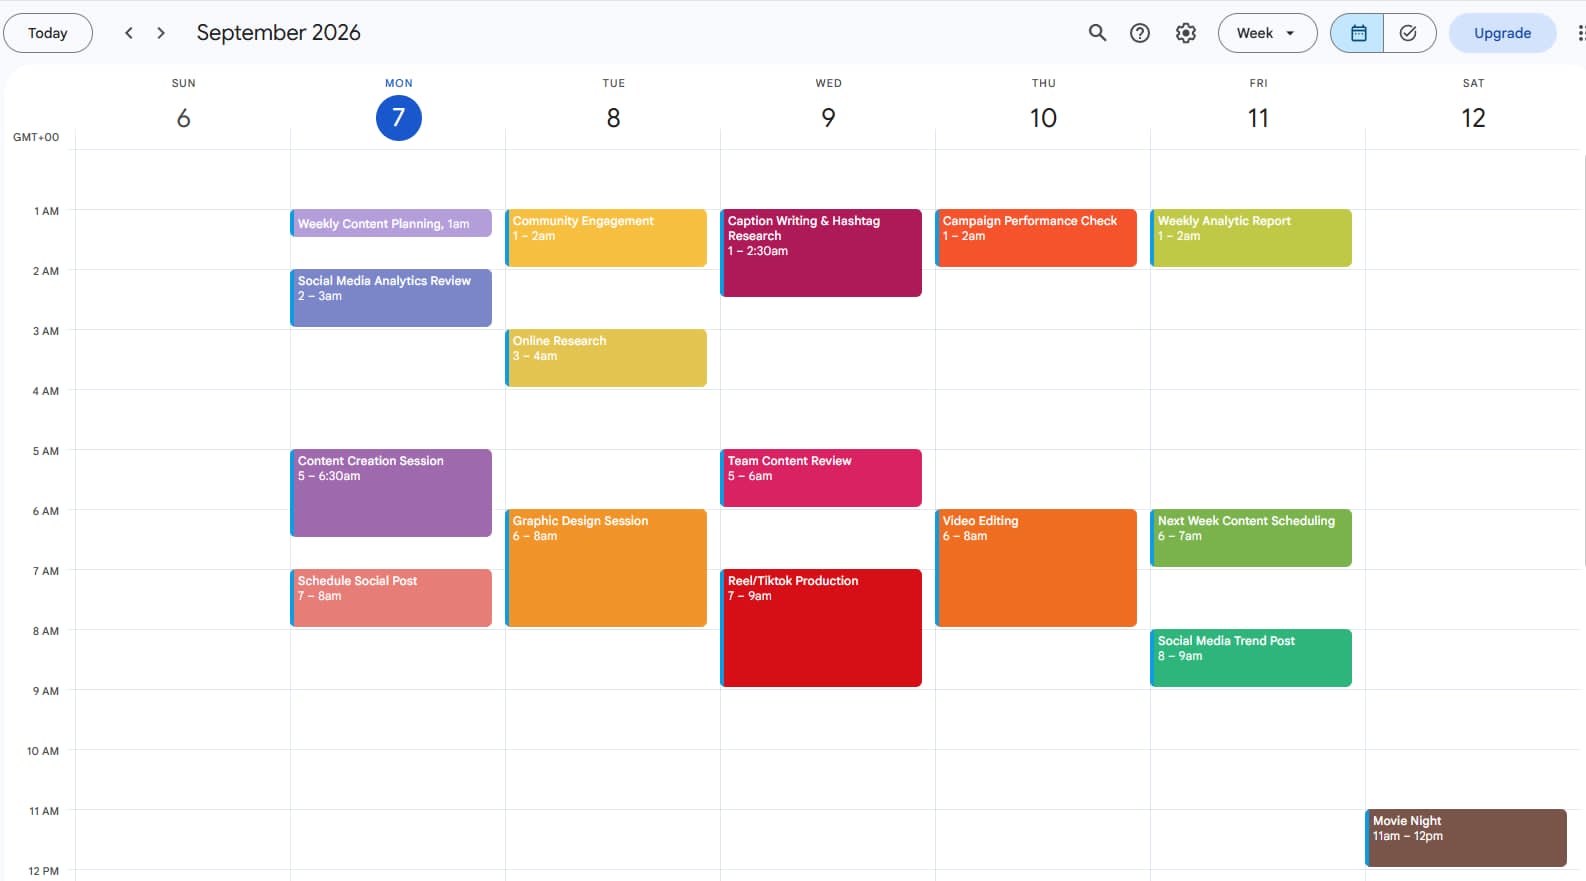Open Caption Writing & Hashtag Research event
Viewport: 1586px width, 881px height.
(x=821, y=253)
